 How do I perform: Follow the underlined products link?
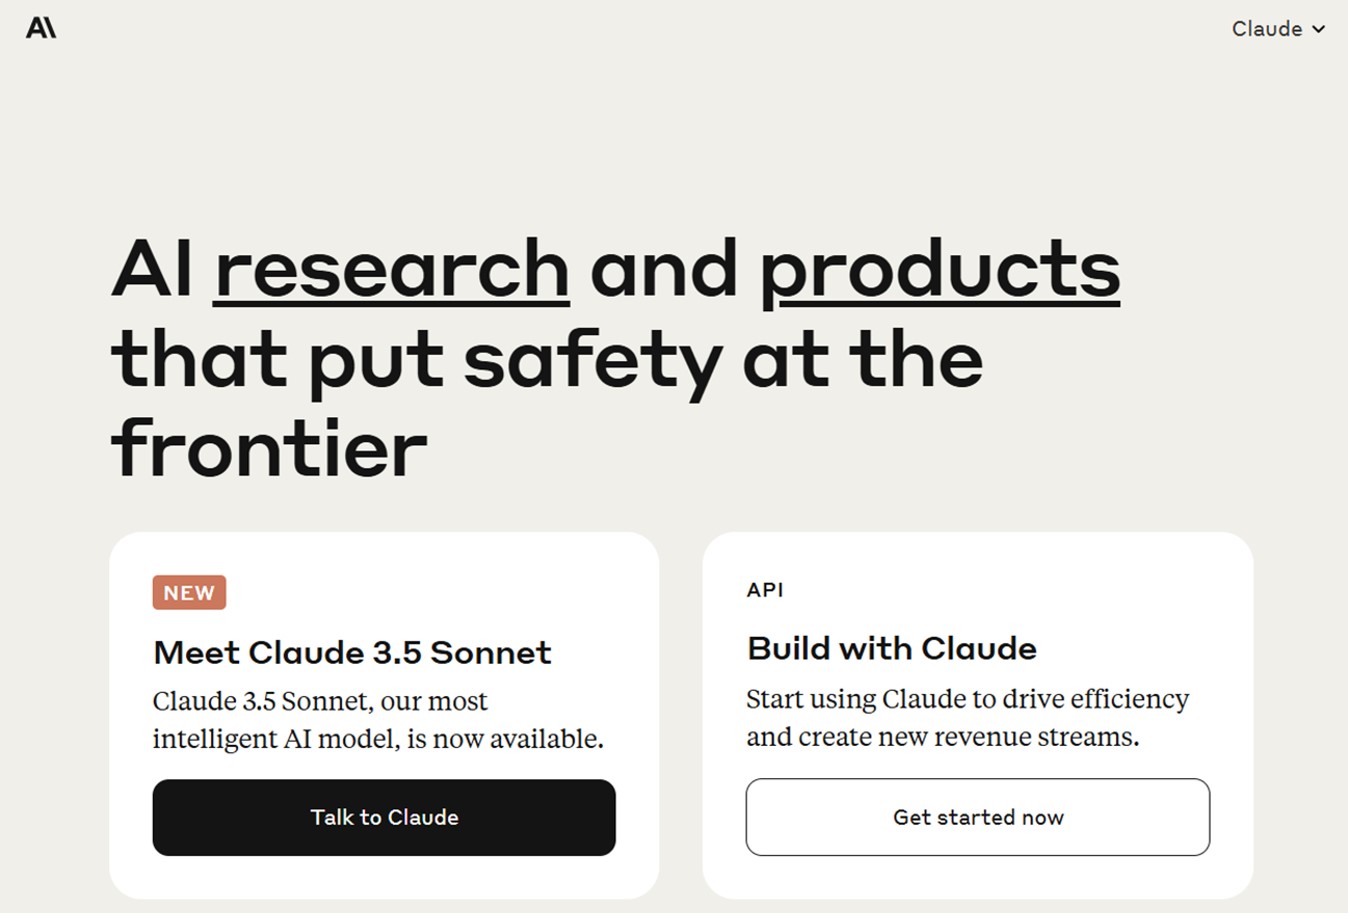coord(940,272)
